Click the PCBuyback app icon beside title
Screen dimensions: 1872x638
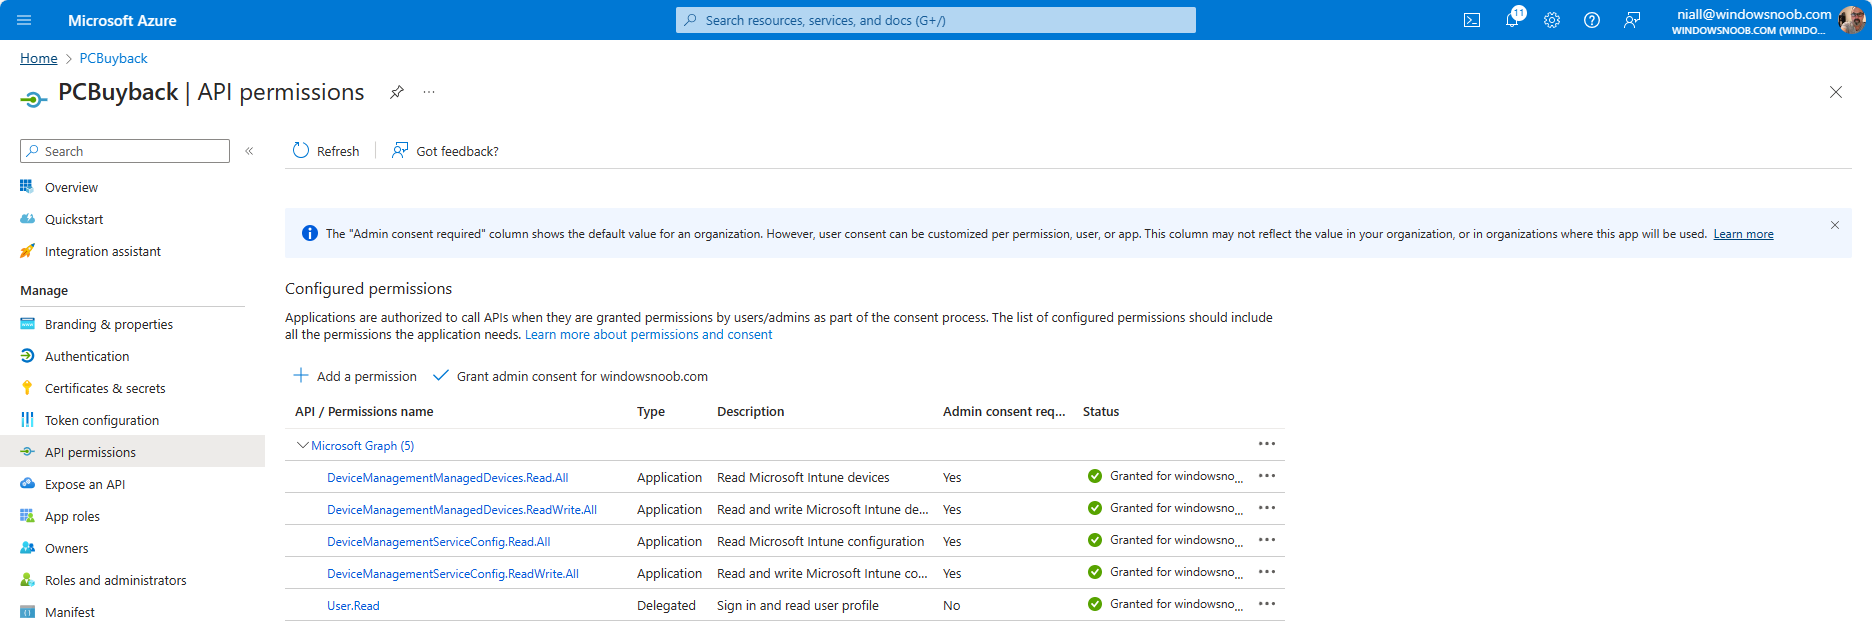[34, 98]
